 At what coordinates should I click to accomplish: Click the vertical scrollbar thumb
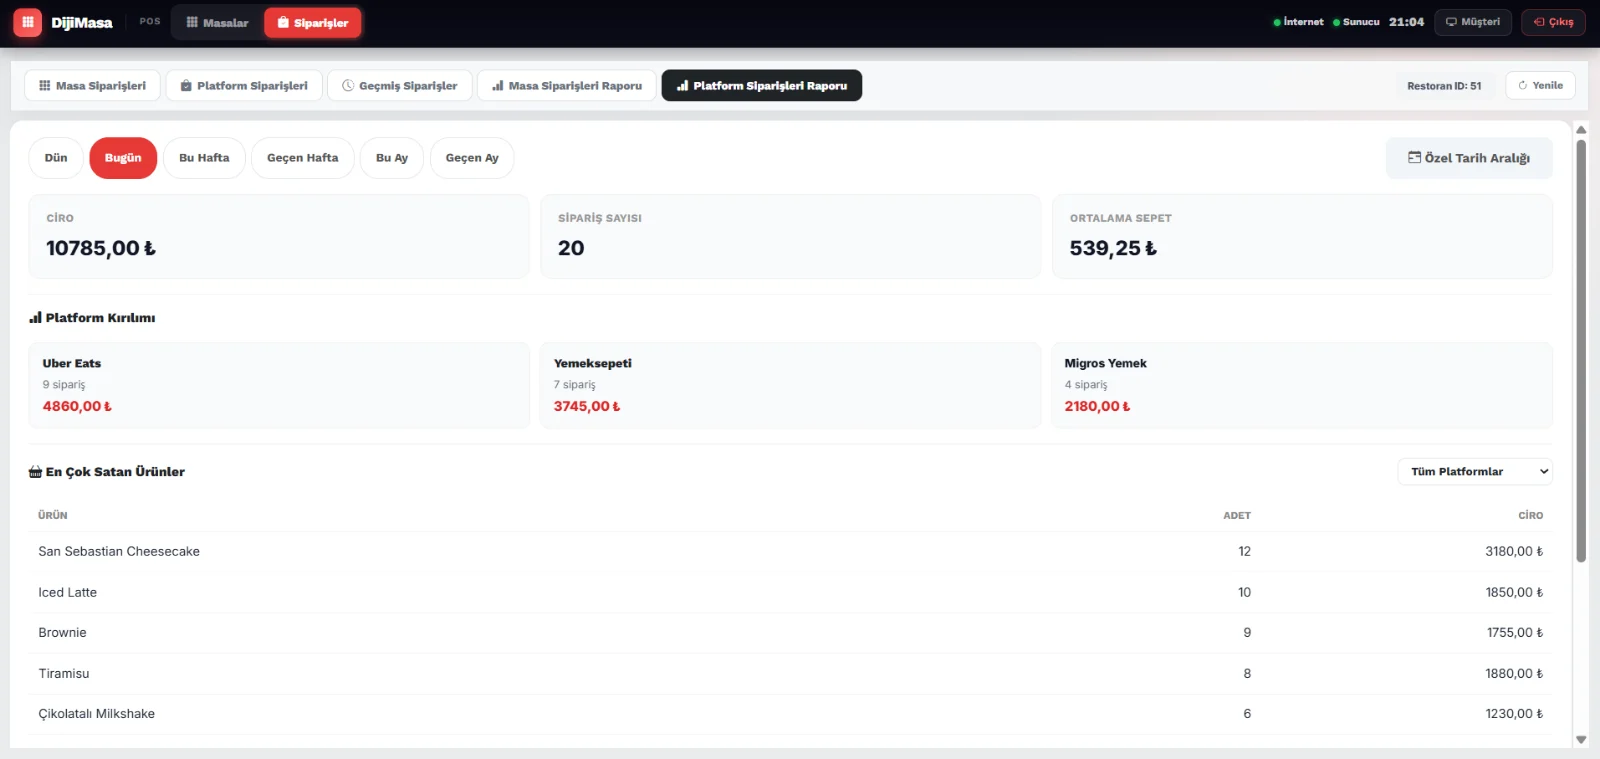click(x=1581, y=350)
